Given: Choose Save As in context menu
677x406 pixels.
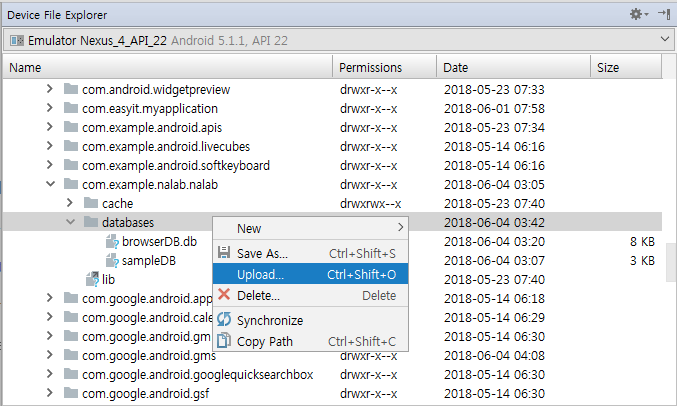Looking at the screenshot, I should 310,253.
